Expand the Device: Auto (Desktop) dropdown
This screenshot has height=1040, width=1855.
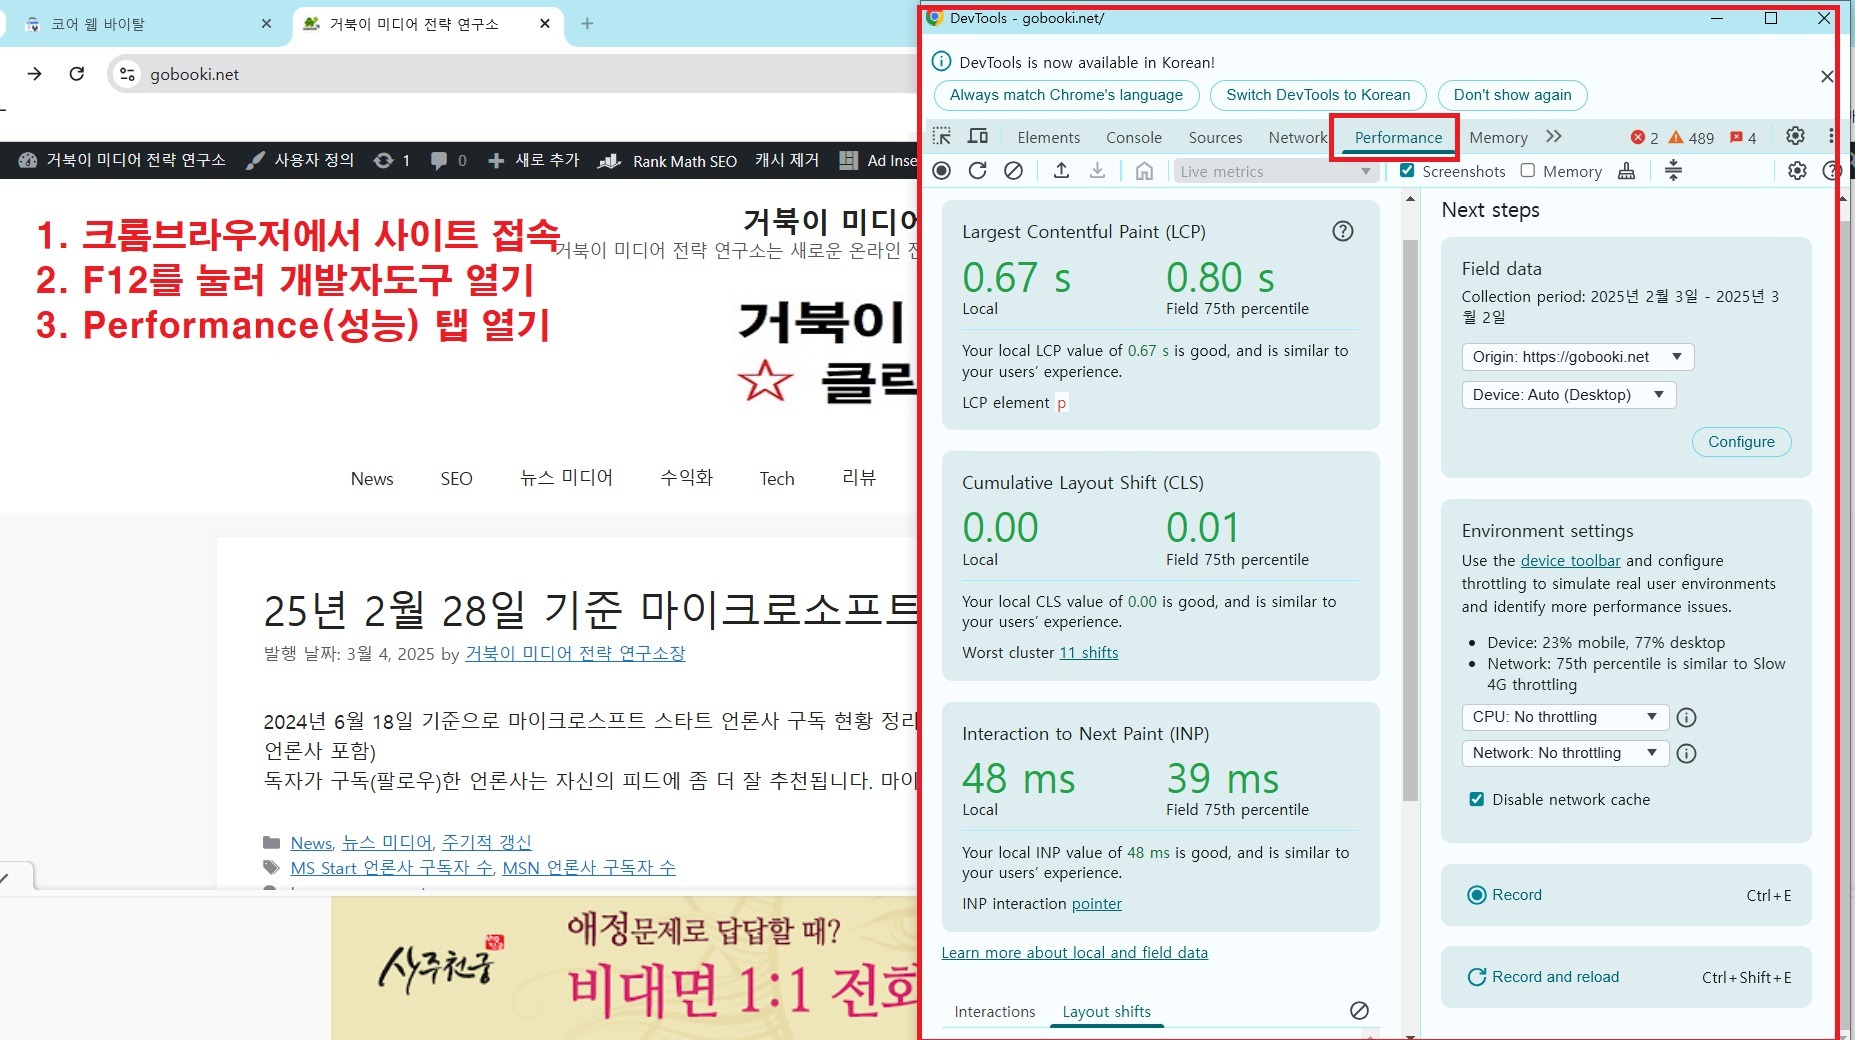(1567, 395)
